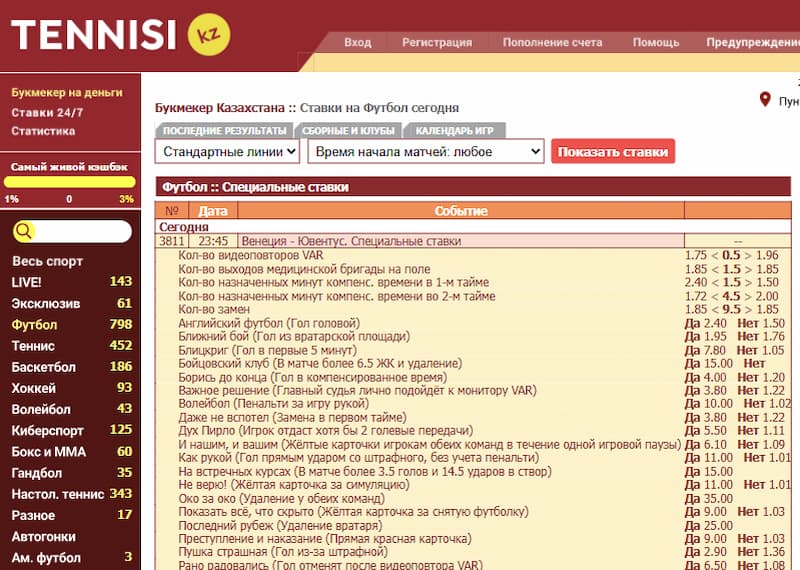Click Нет 1.36 for Пушка страшная
Screen dimensions: 800x570
761,552
